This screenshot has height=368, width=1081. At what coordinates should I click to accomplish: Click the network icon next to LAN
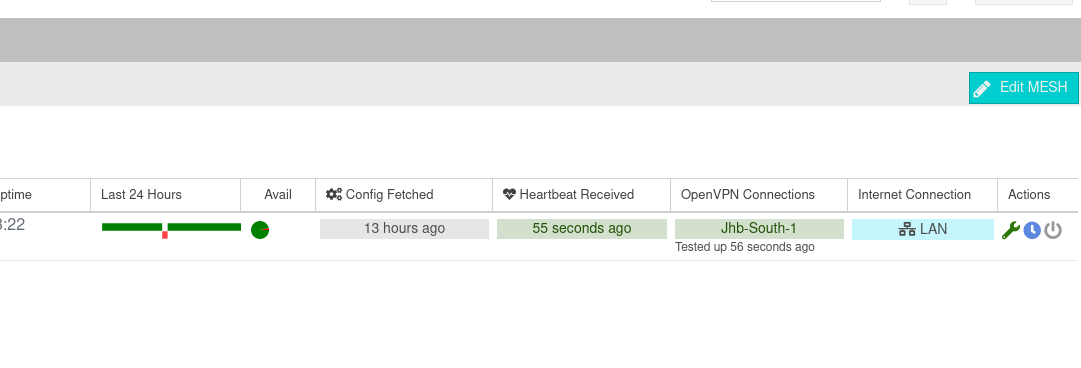tap(907, 229)
